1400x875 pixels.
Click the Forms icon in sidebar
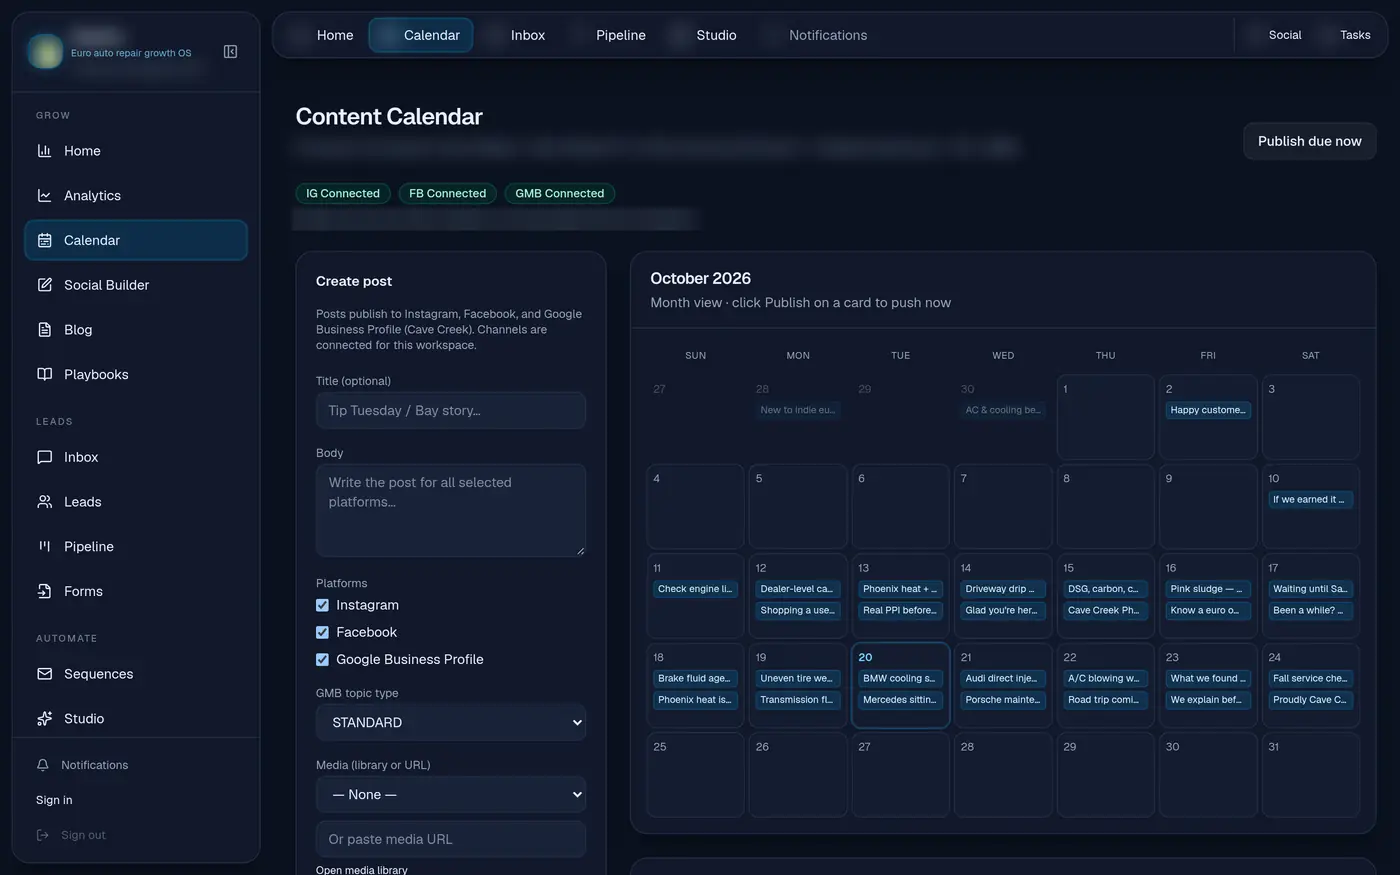tap(44, 591)
